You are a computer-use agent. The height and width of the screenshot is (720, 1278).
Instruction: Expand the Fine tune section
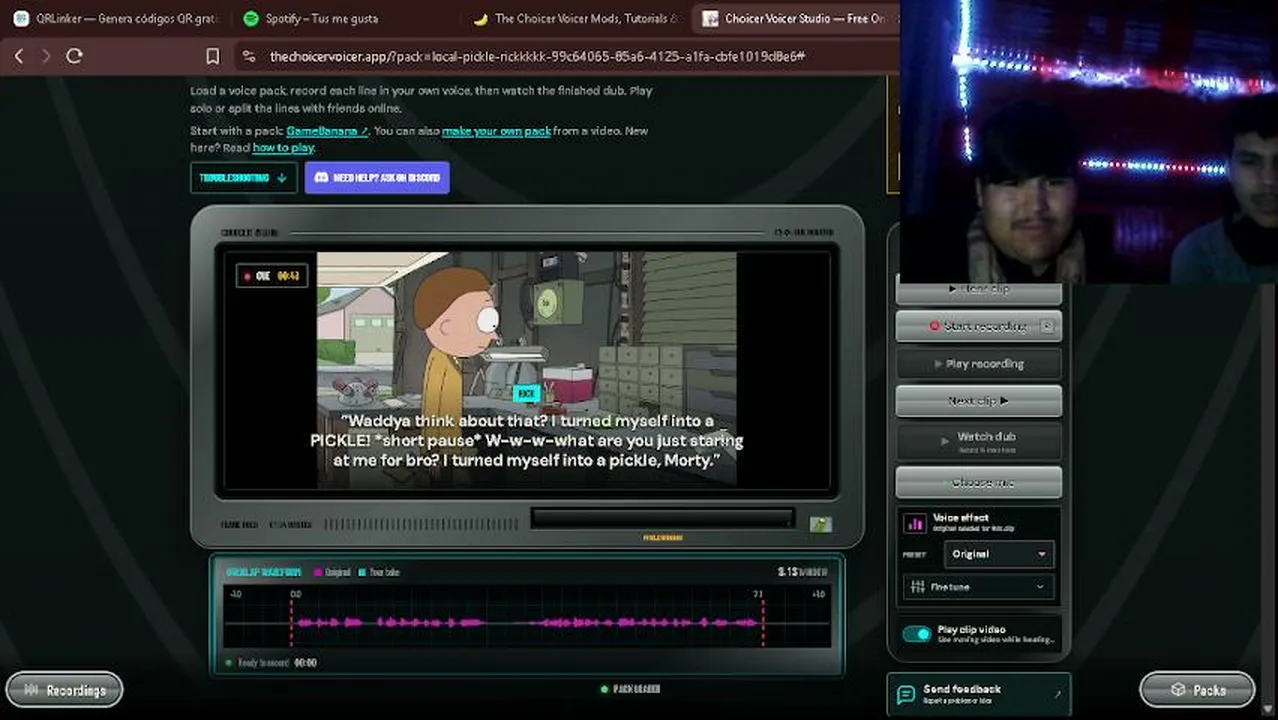click(979, 587)
